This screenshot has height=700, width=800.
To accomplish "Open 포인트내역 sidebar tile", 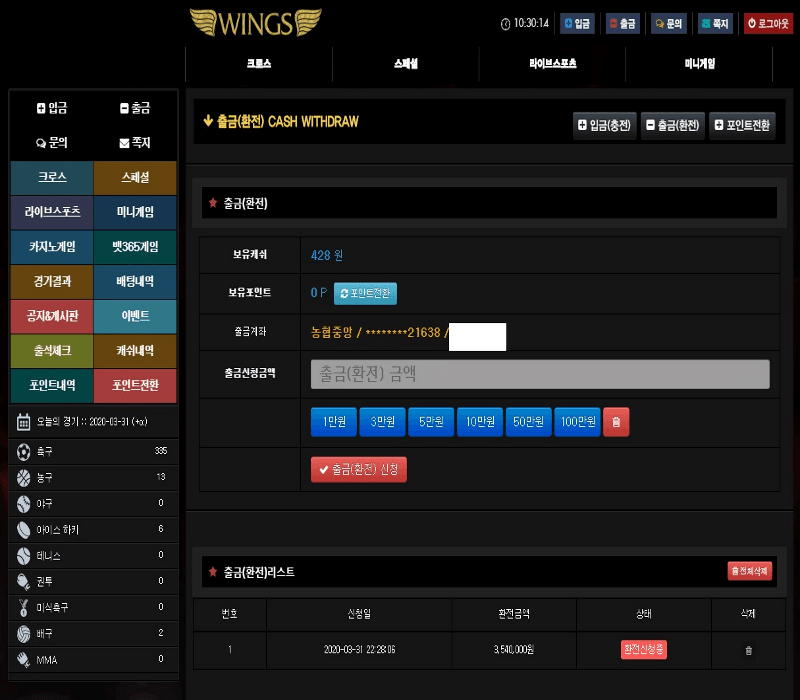I will click(x=52, y=386).
